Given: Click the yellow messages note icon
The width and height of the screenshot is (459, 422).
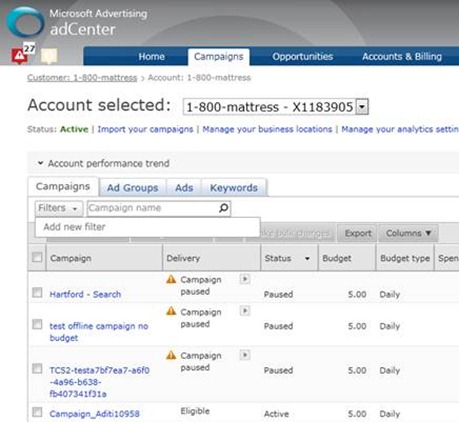Looking at the screenshot, I should 49,56.
